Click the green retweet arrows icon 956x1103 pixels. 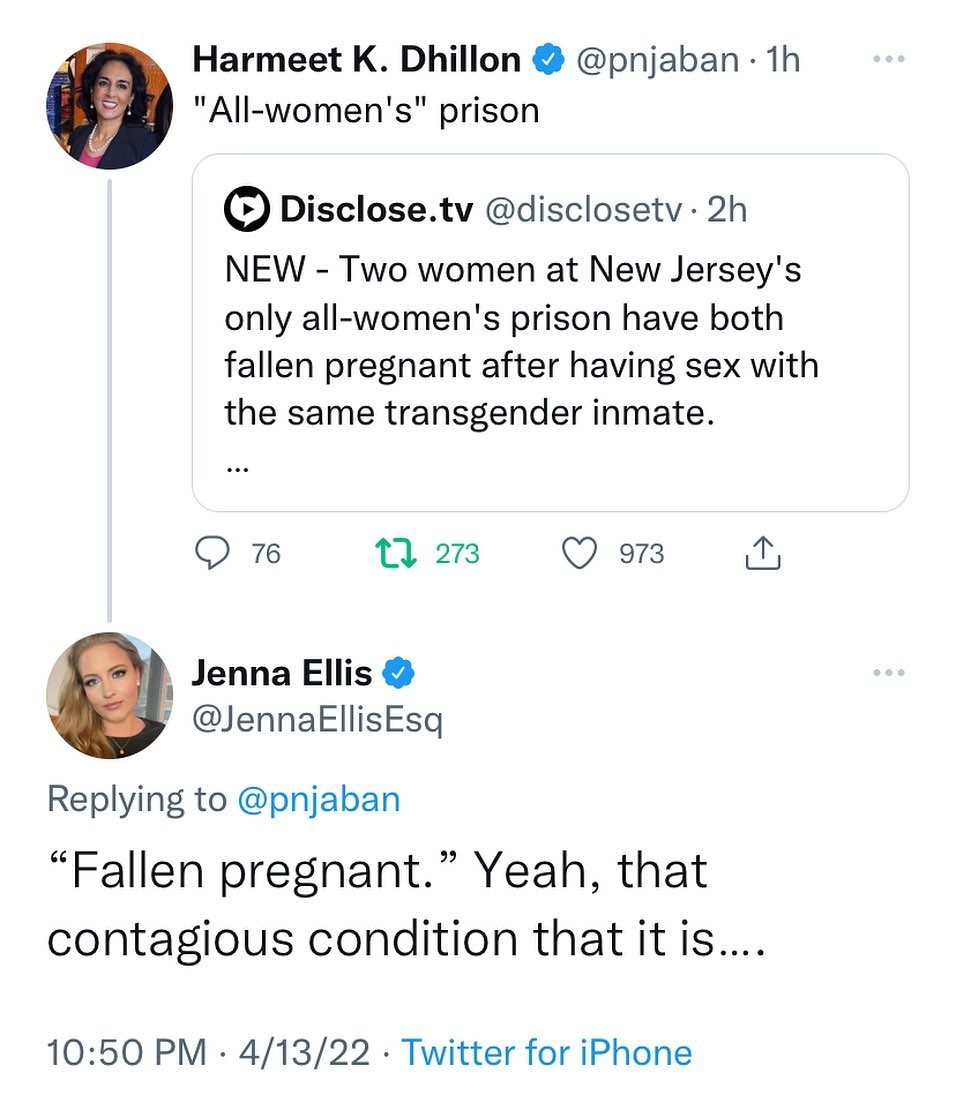395,553
